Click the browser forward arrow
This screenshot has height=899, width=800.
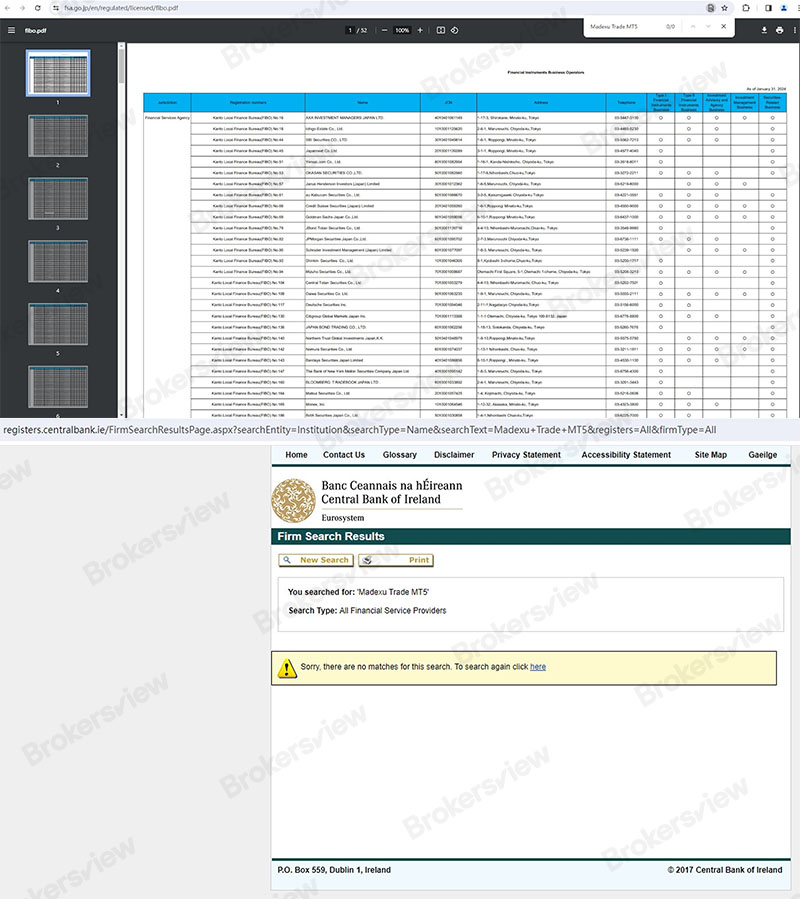point(22,8)
